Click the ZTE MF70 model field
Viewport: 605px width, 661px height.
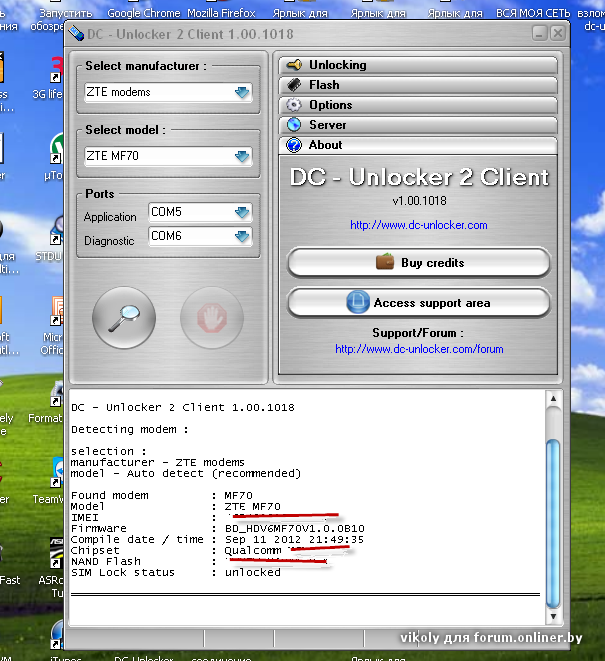click(x=168, y=156)
